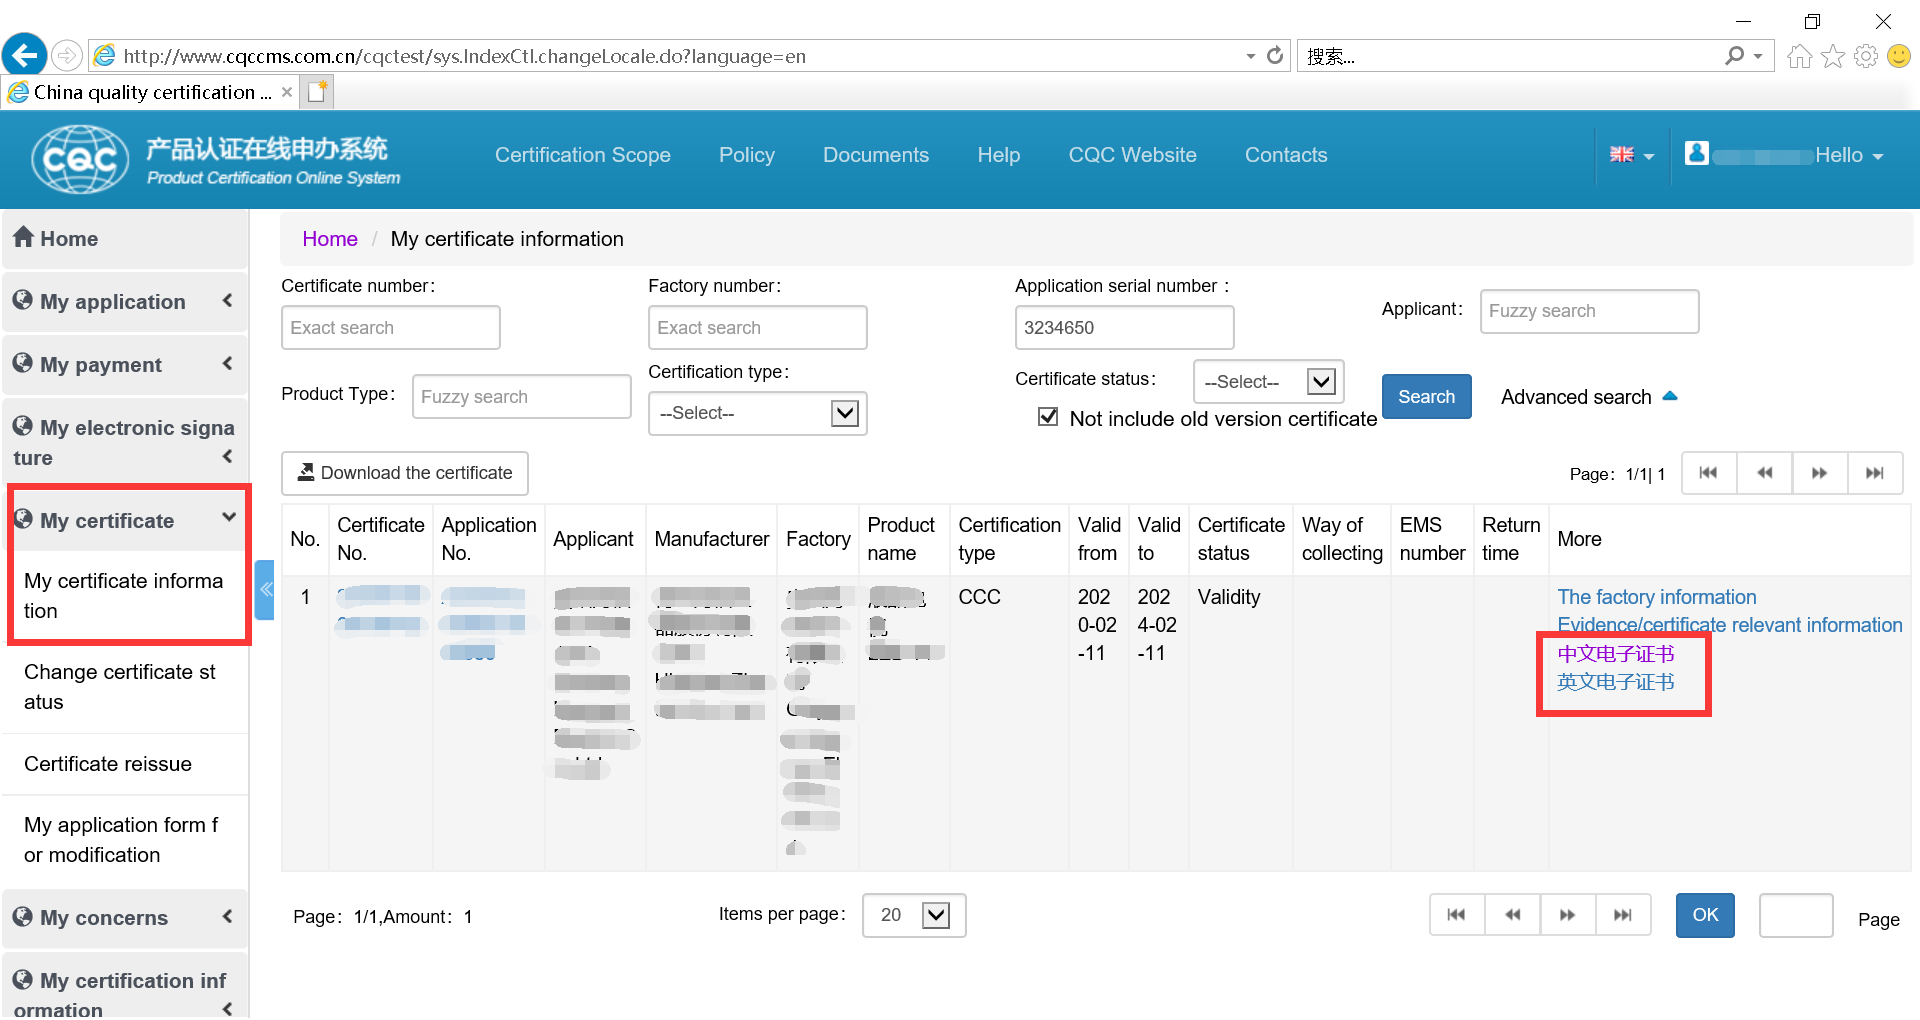
Task: Open browser favorites star icon
Action: [x=1833, y=56]
